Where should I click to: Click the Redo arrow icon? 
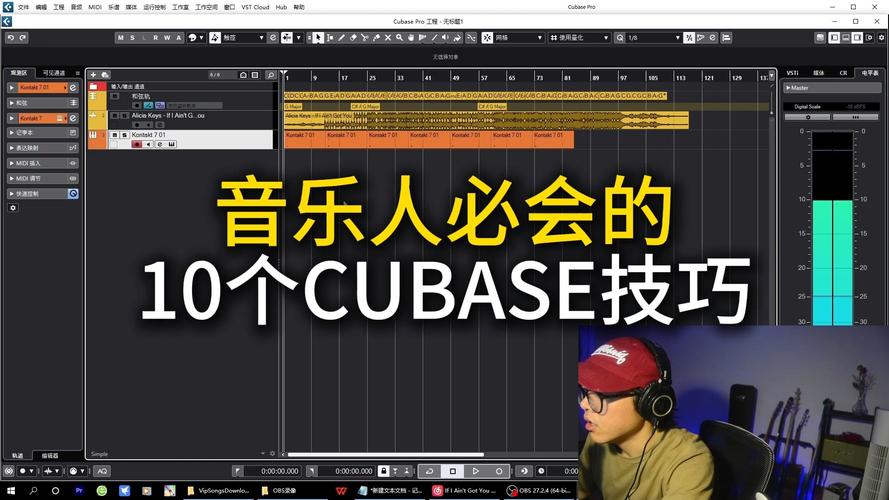pyautogui.click(x=23, y=37)
